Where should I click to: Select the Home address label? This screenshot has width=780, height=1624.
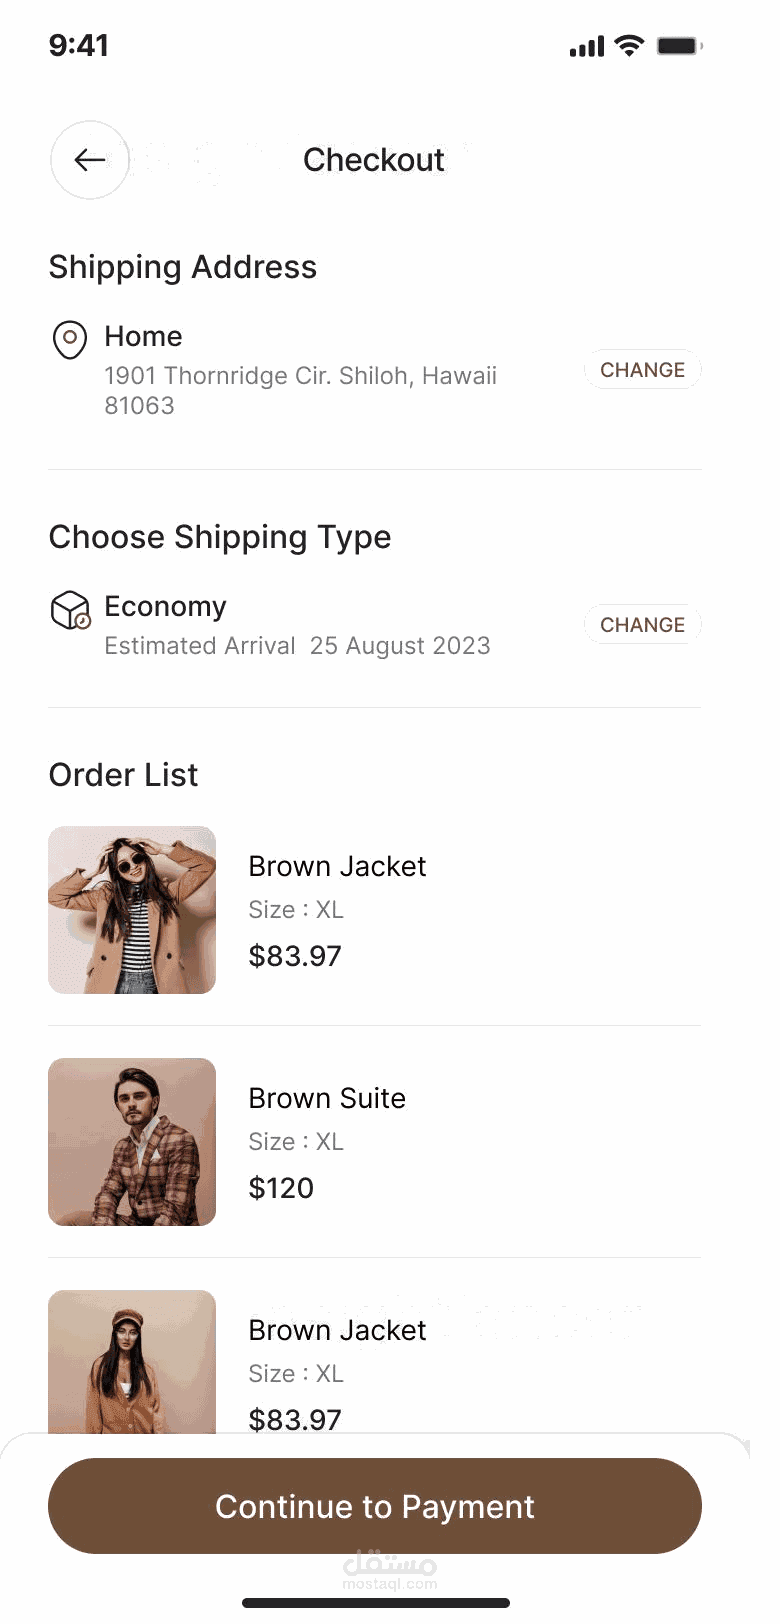pyautogui.click(x=143, y=336)
